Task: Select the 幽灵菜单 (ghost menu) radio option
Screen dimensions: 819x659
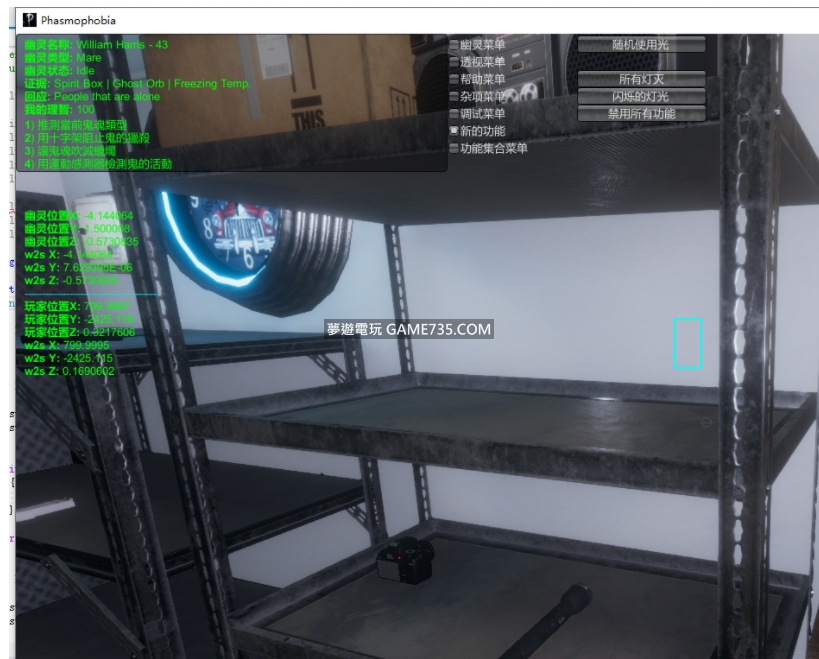Action: [477, 45]
